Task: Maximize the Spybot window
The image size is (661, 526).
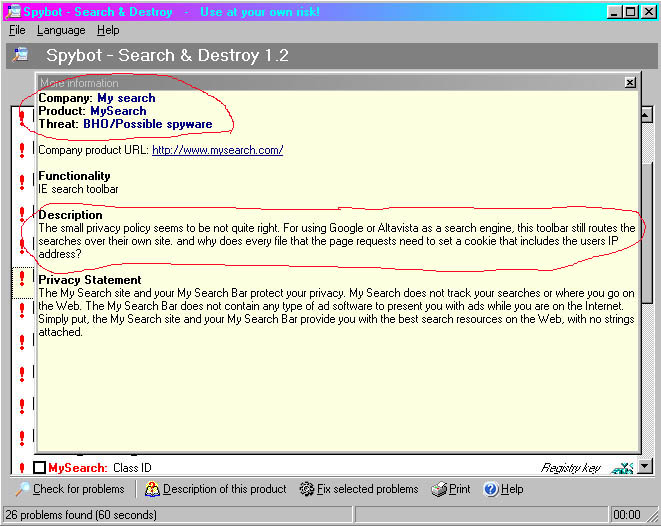Action: [630, 12]
